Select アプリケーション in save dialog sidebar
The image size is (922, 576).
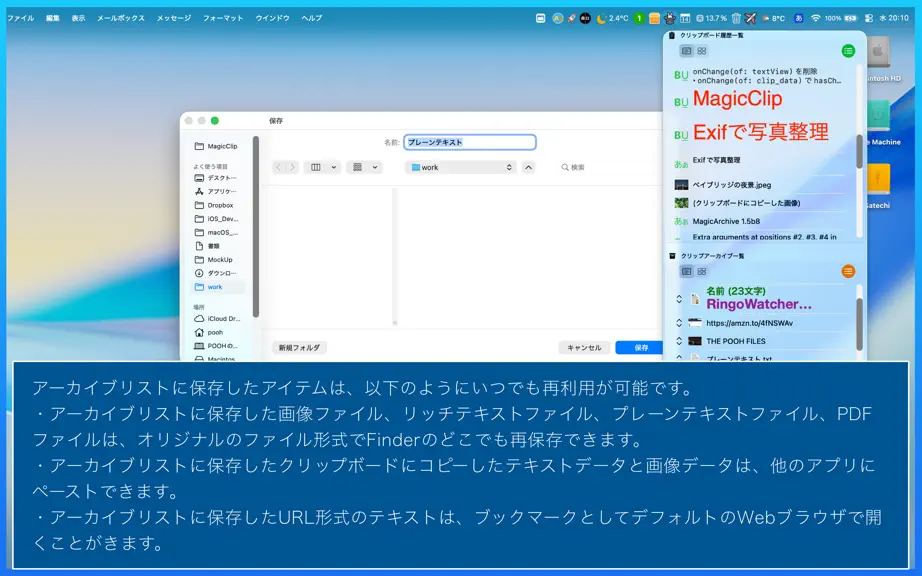[x=216, y=192]
